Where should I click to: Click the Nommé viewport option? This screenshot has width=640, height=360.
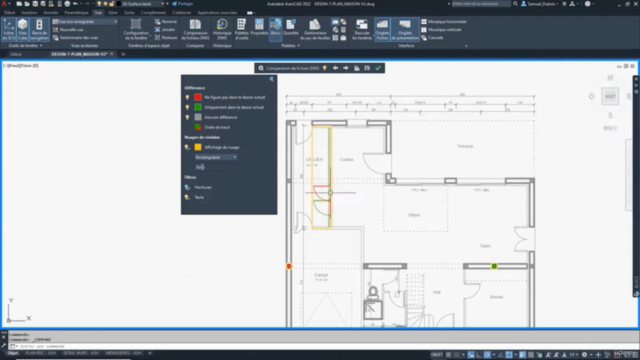[166, 22]
